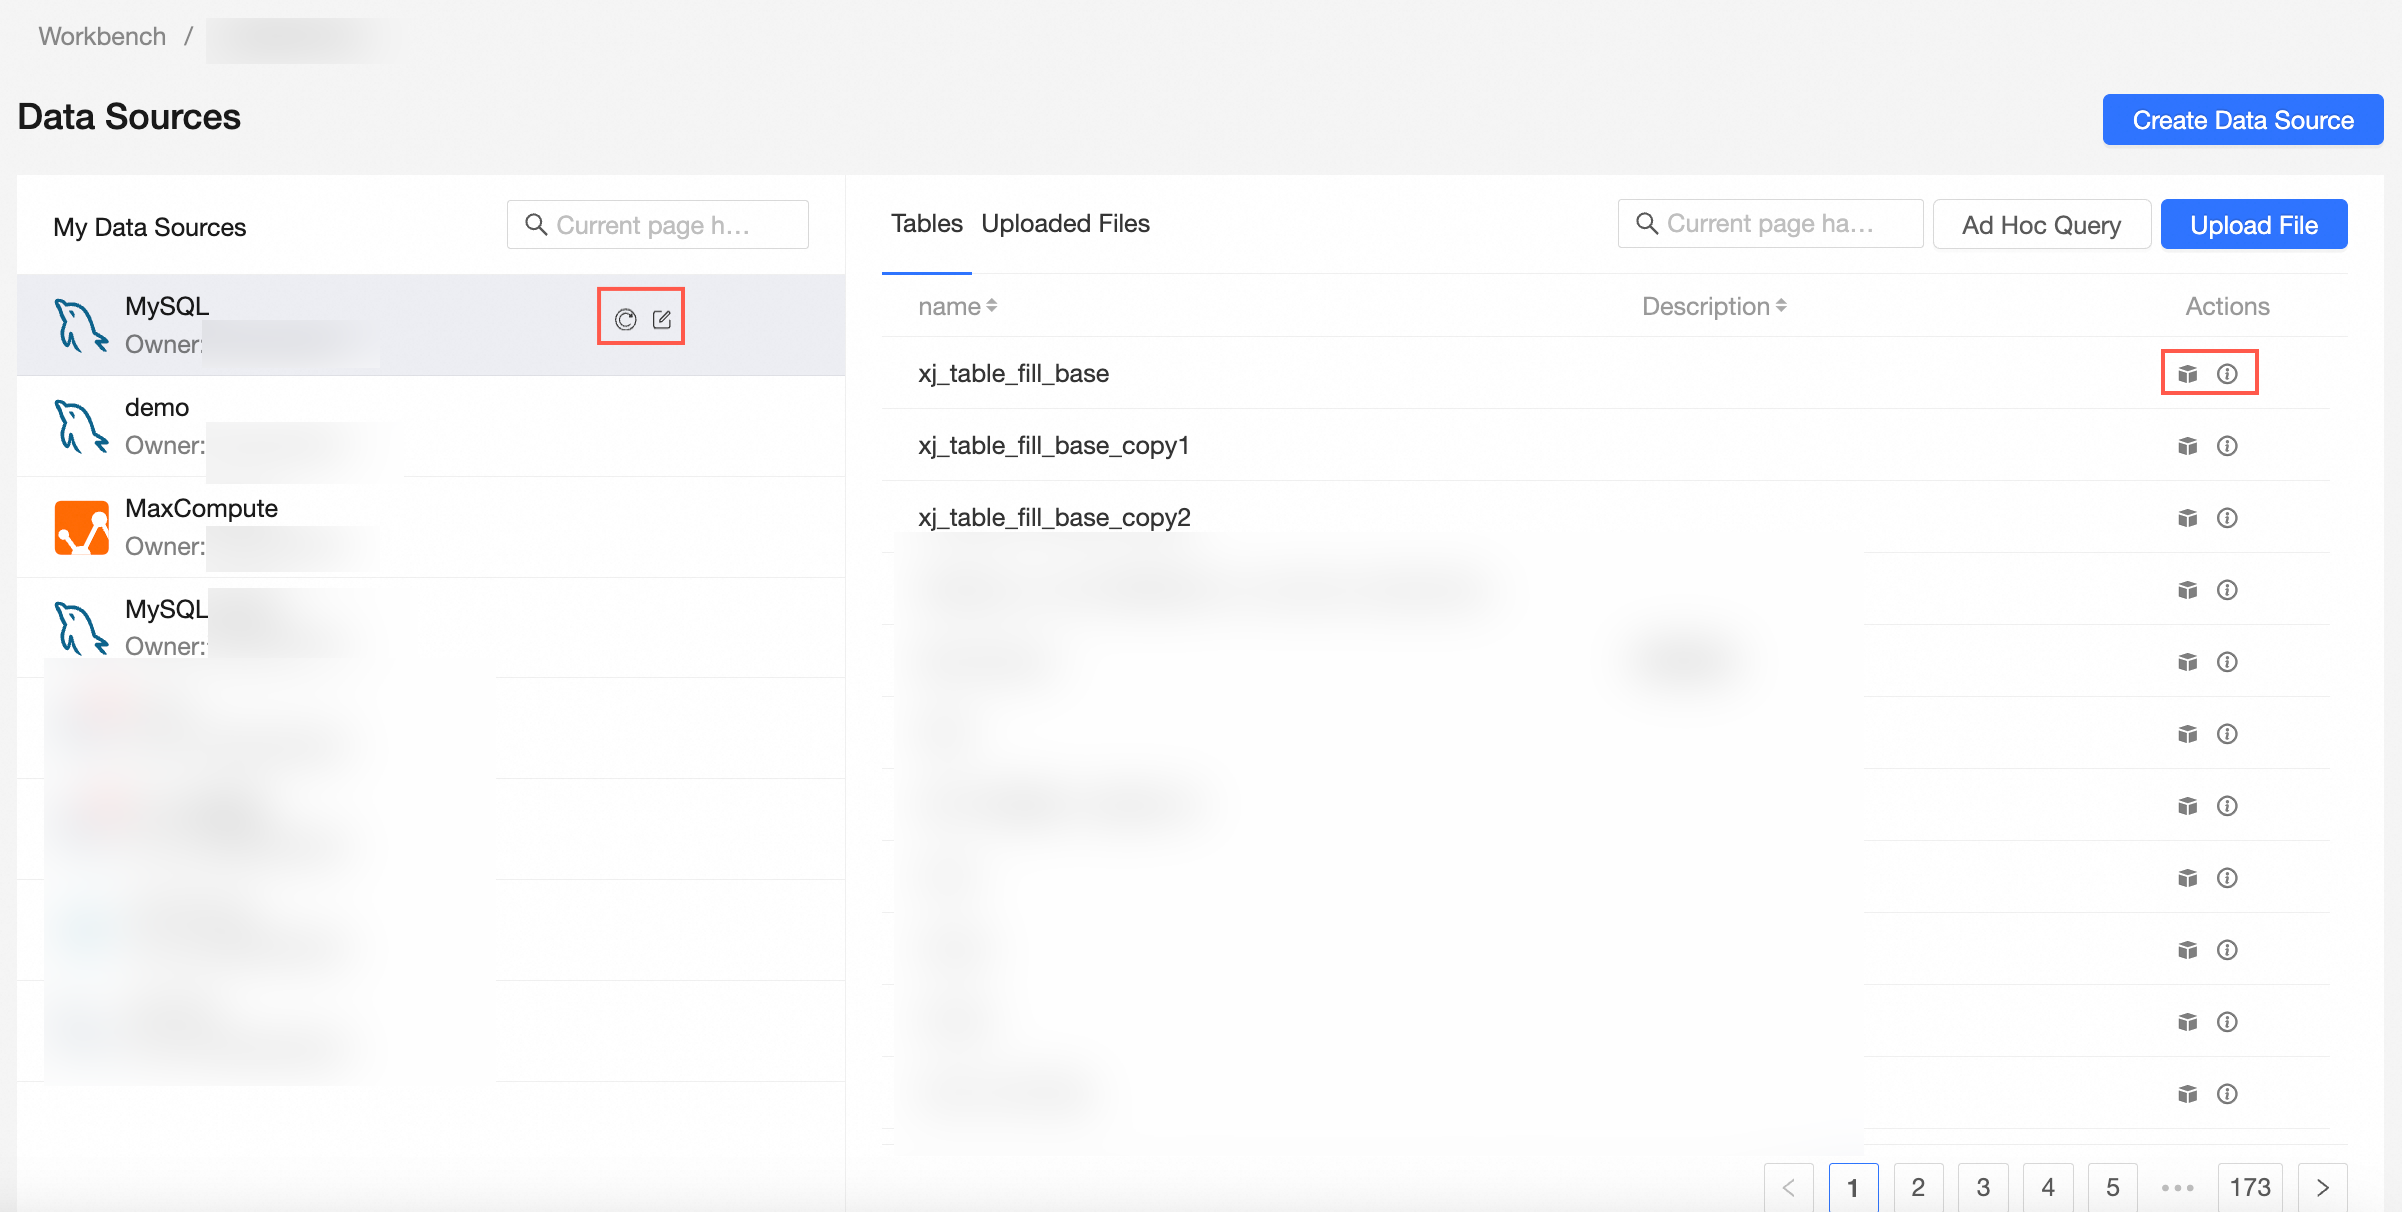Go to next page of tables

(2322, 1187)
